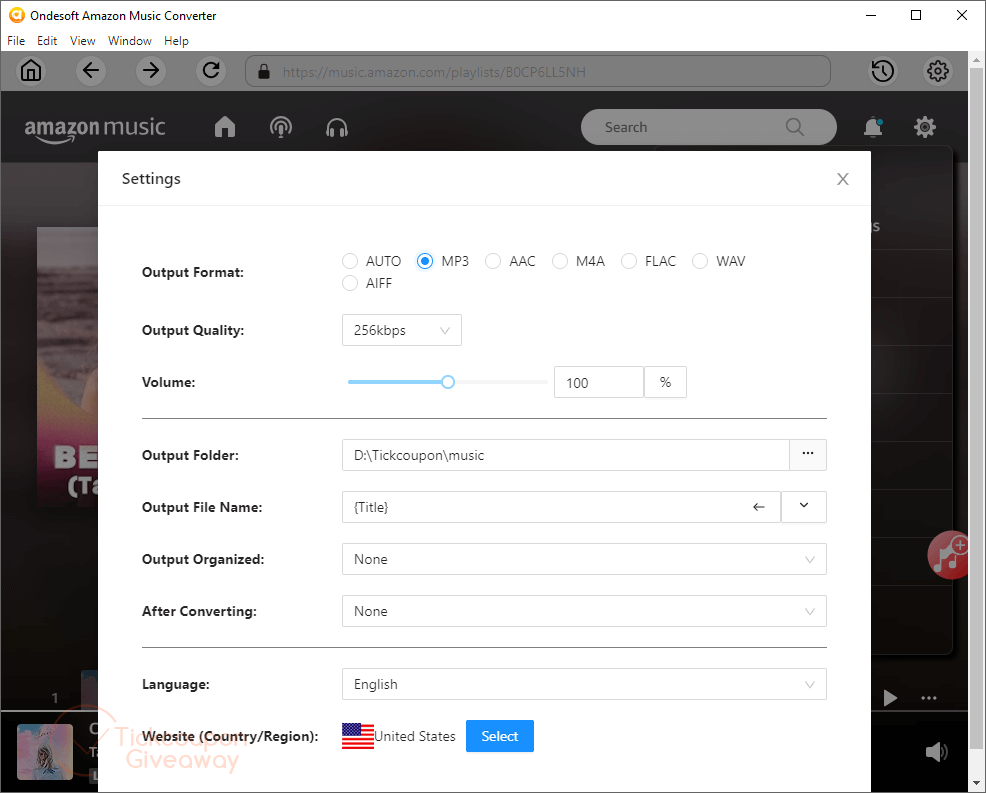Select AUTO output format
This screenshot has width=986, height=793.
point(350,261)
